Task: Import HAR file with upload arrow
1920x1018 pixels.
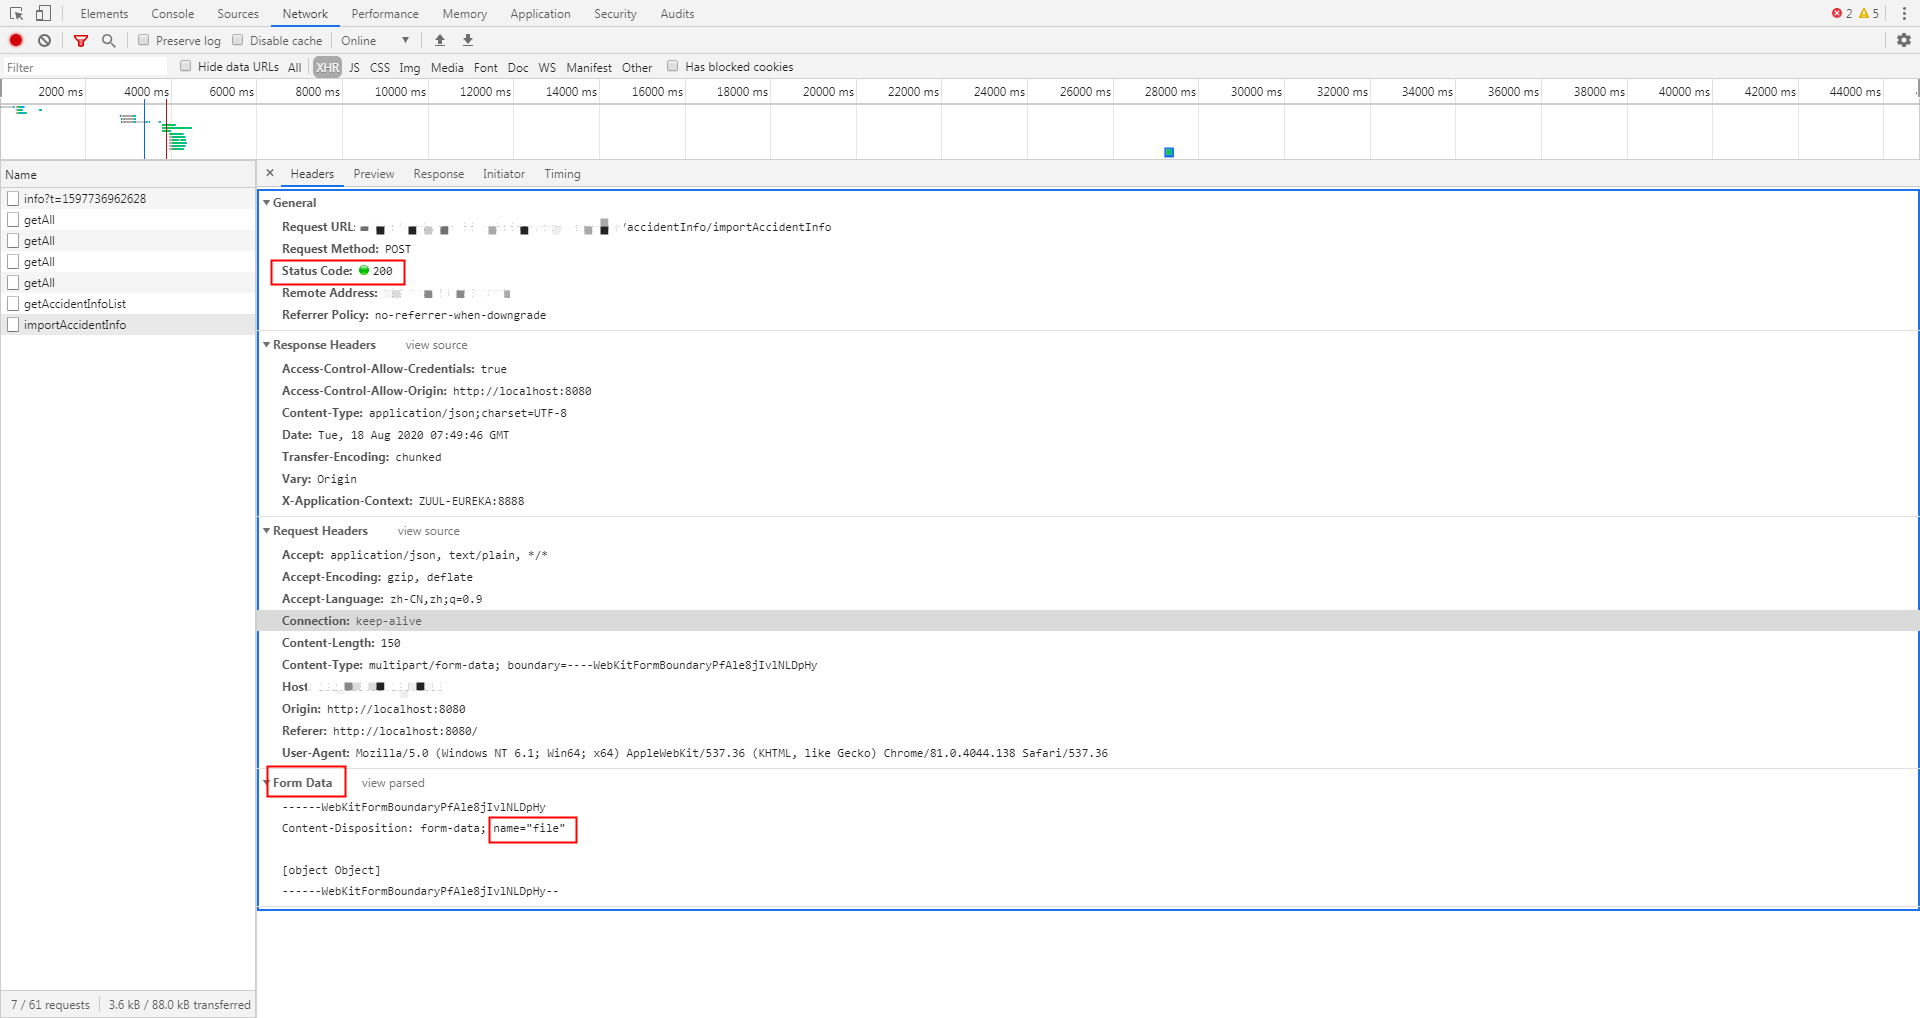Action: pyautogui.click(x=440, y=40)
